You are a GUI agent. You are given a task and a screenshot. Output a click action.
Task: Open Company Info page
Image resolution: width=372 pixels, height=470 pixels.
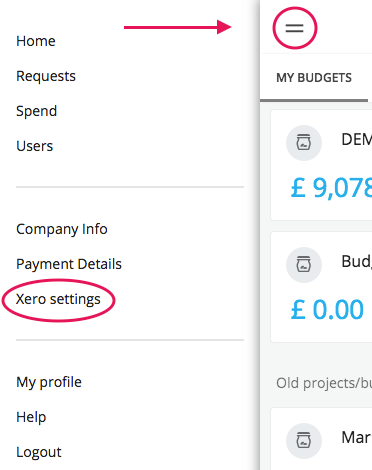[x=62, y=229]
